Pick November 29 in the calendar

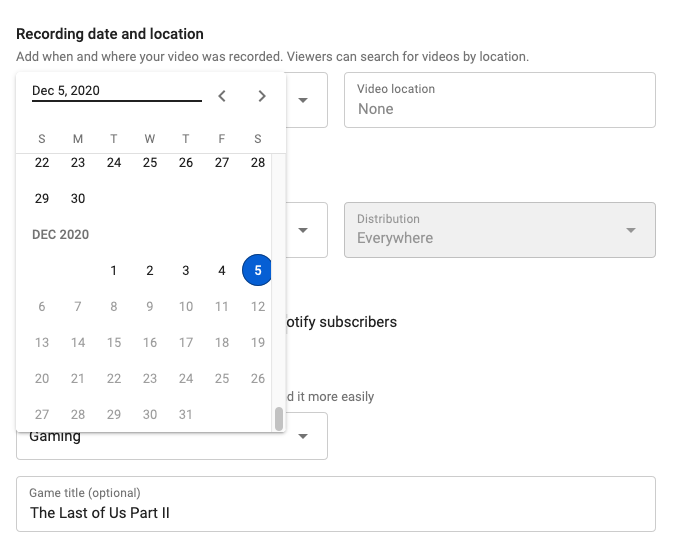point(42,198)
